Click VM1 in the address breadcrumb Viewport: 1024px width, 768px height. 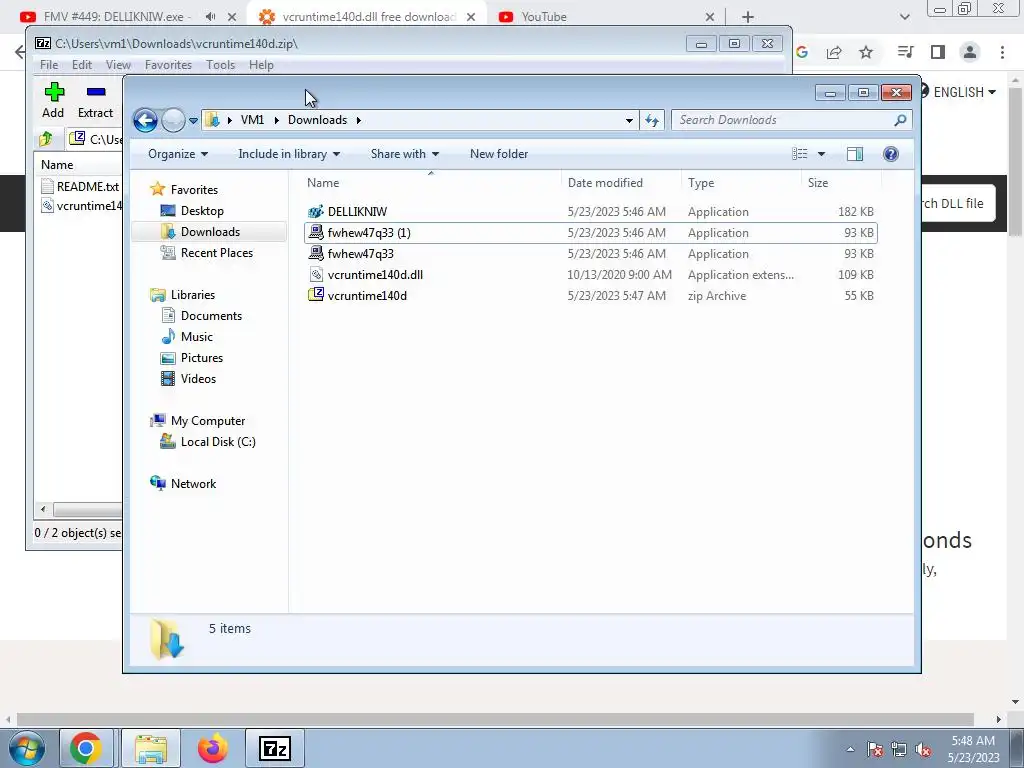point(252,120)
